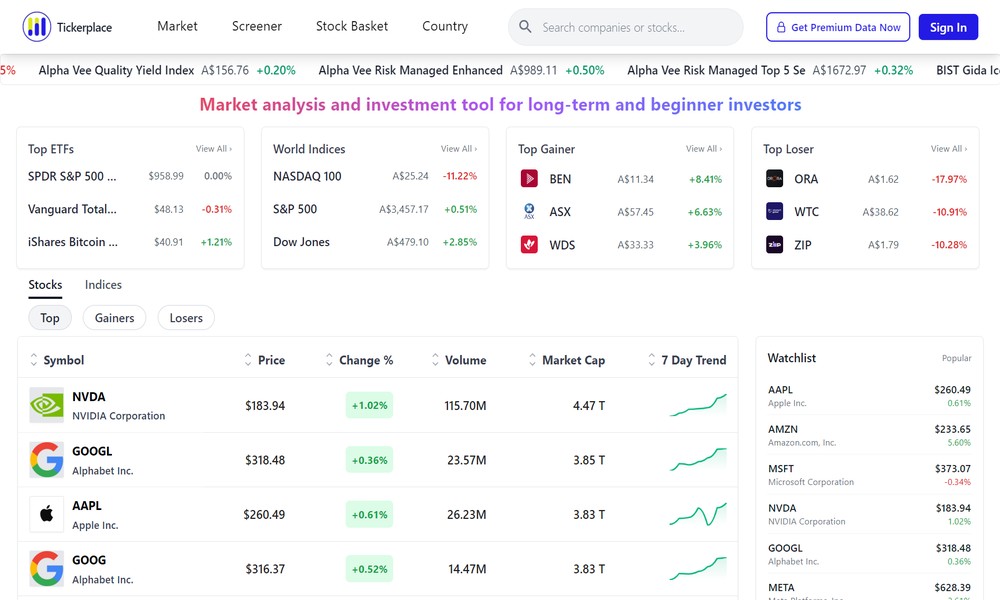Click the NVIDIA logo in stocks table

[x=46, y=405]
